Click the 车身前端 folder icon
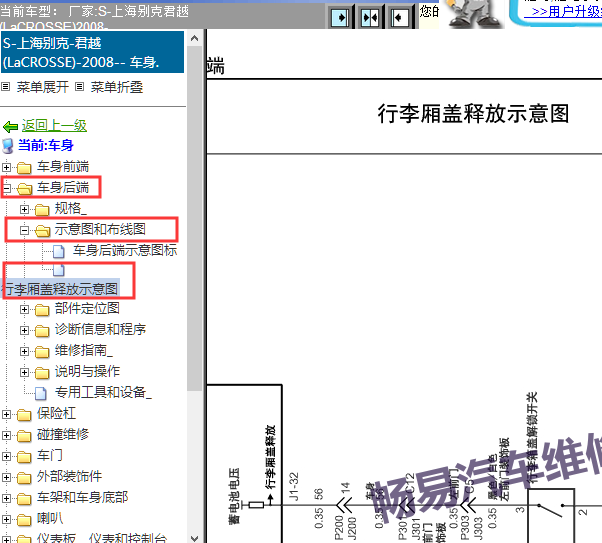602x543 pixels. coord(24,168)
